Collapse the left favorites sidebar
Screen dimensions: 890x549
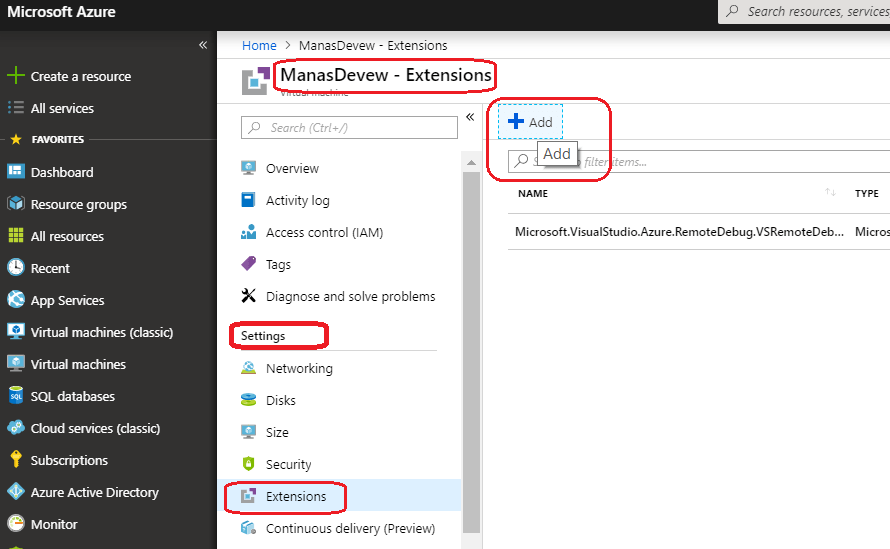click(203, 45)
